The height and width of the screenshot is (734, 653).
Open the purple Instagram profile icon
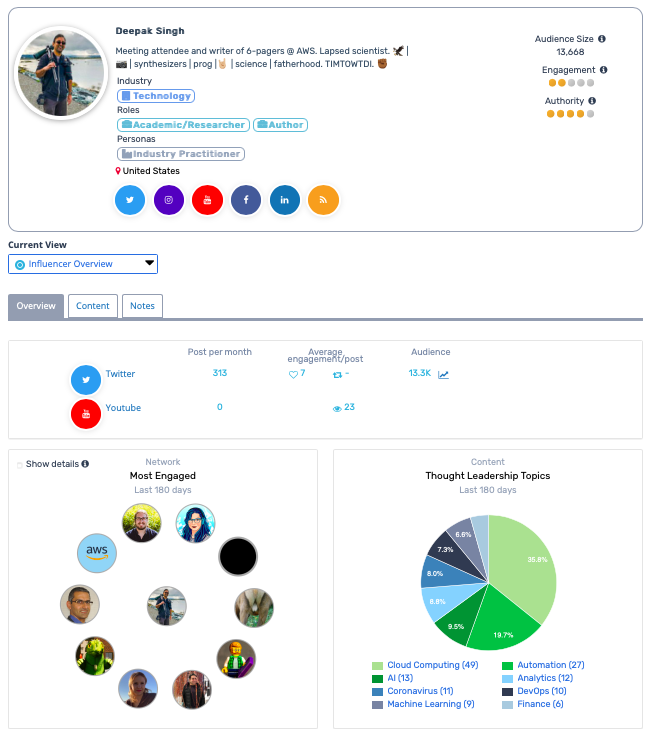click(169, 200)
